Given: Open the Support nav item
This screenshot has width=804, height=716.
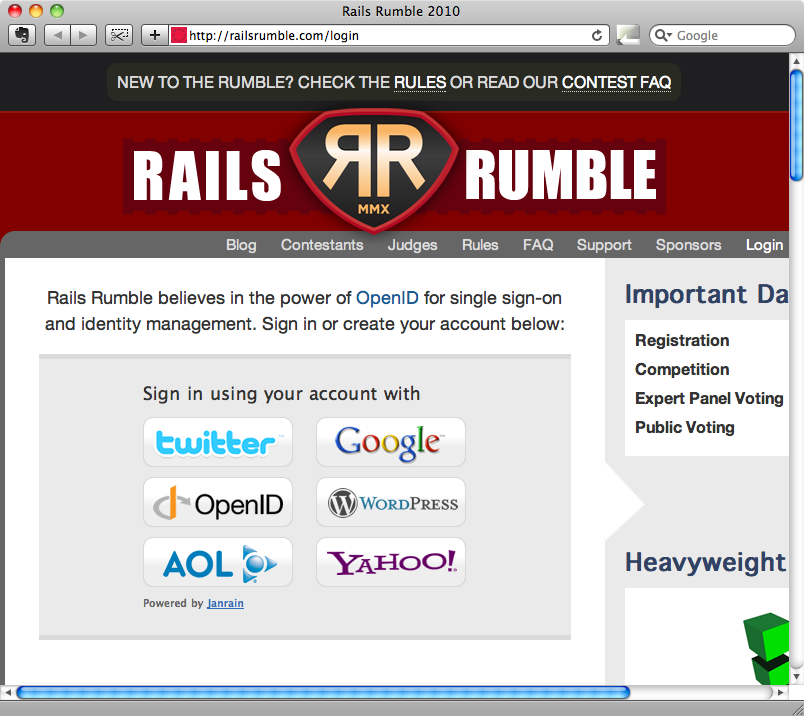Looking at the screenshot, I should coord(604,245).
